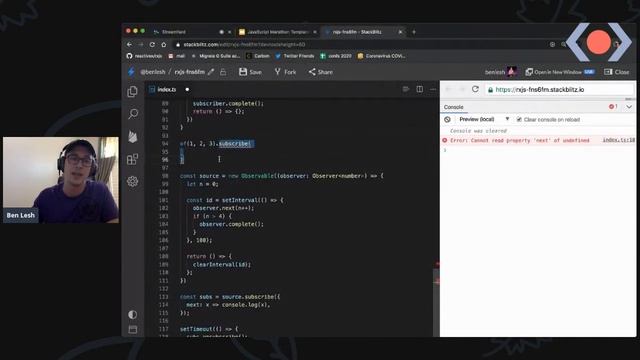Close the preview pane with Close button
The height and width of the screenshot is (360, 640).
pyautogui.click(x=617, y=72)
